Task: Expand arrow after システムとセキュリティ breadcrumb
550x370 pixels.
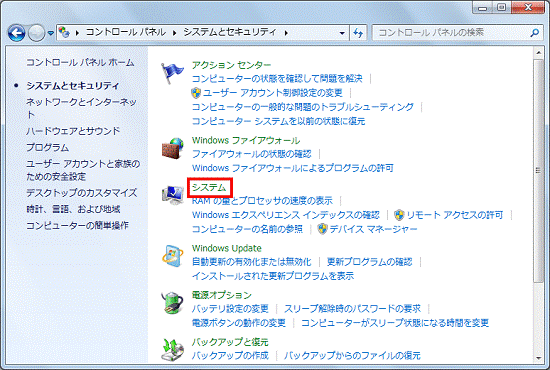Action: [x=286, y=33]
